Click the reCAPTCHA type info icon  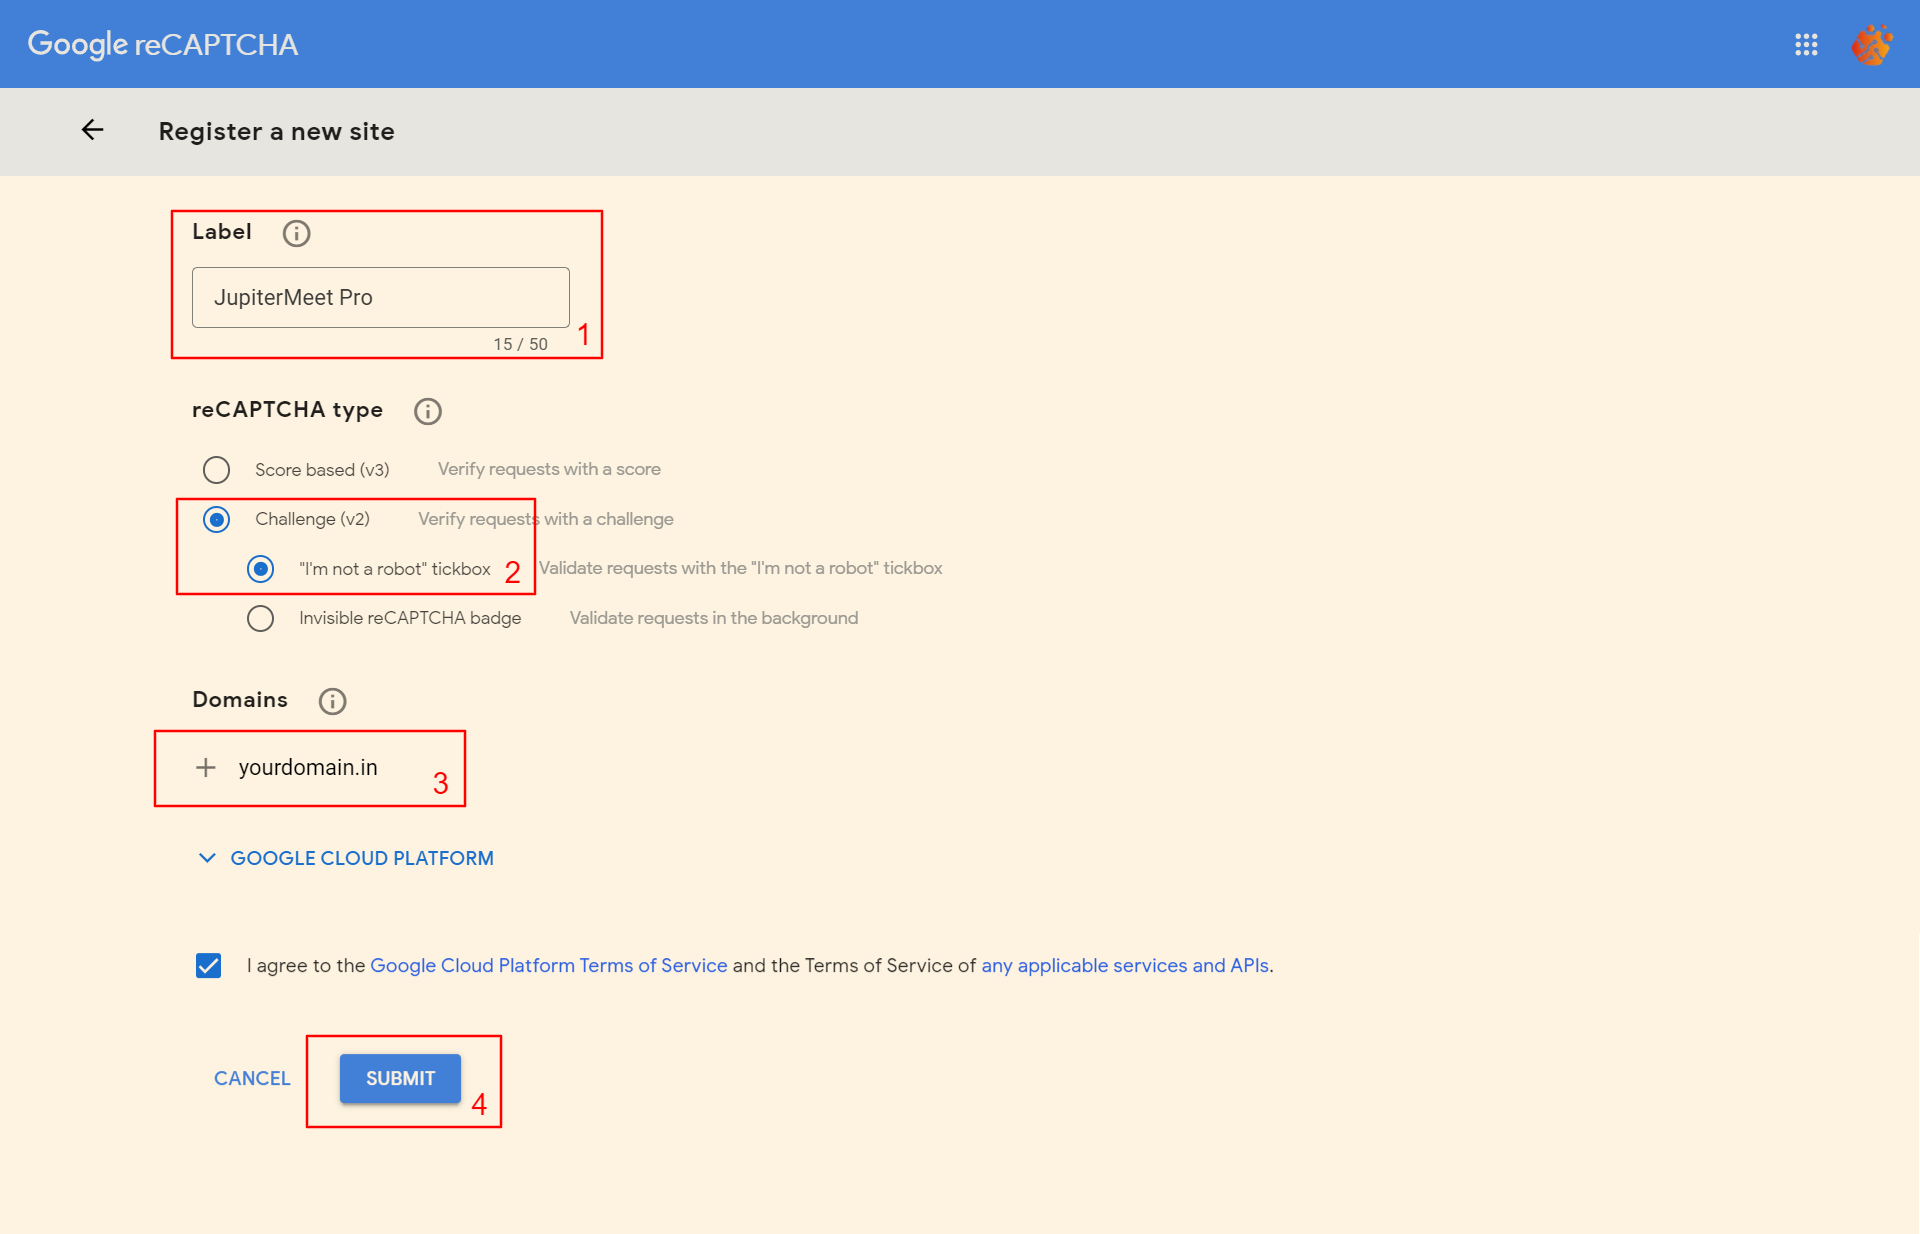point(428,411)
